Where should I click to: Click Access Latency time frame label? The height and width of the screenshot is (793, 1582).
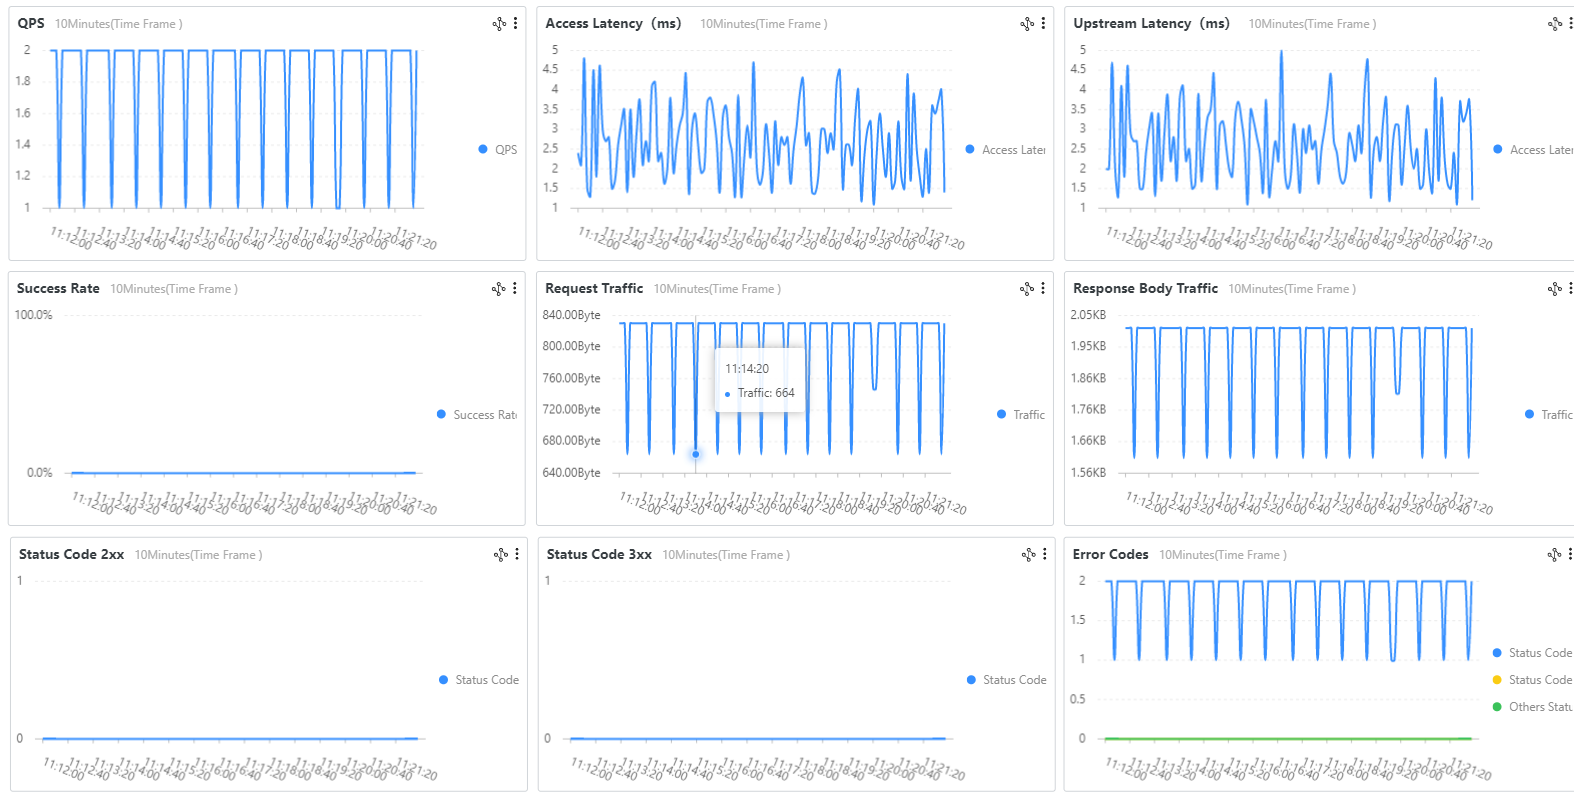click(x=764, y=24)
